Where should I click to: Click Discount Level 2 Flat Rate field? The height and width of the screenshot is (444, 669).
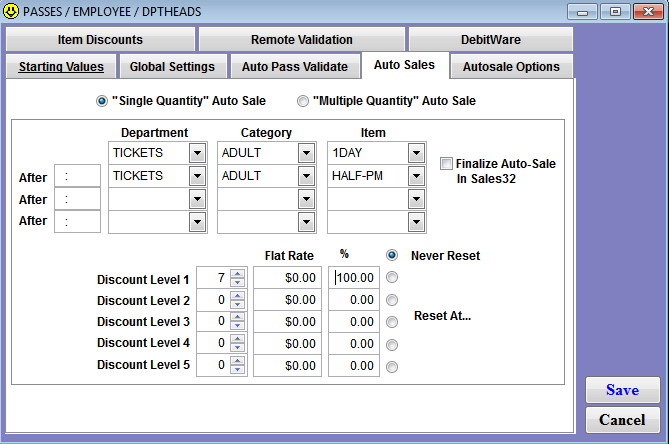[x=287, y=300]
